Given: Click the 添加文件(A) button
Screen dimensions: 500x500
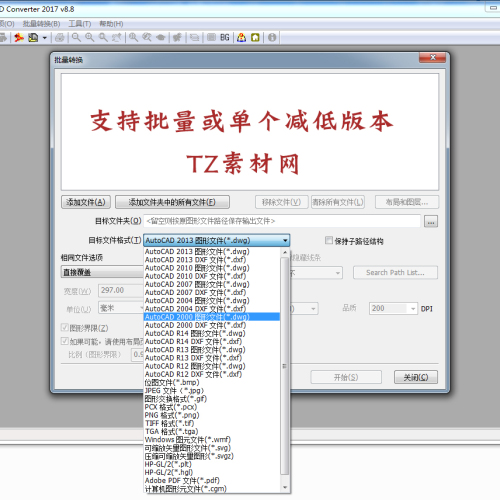Looking at the screenshot, I should pyautogui.click(x=86, y=202).
